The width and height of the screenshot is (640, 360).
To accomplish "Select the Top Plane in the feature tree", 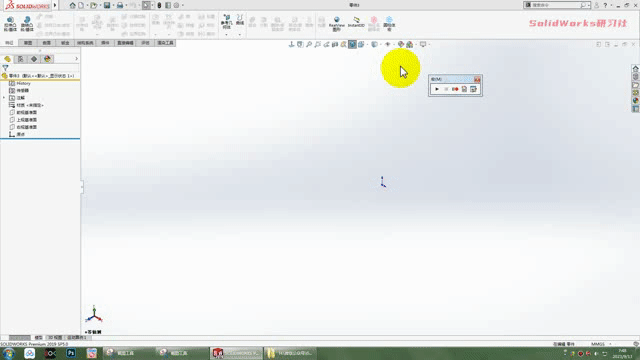I will point(23,120).
